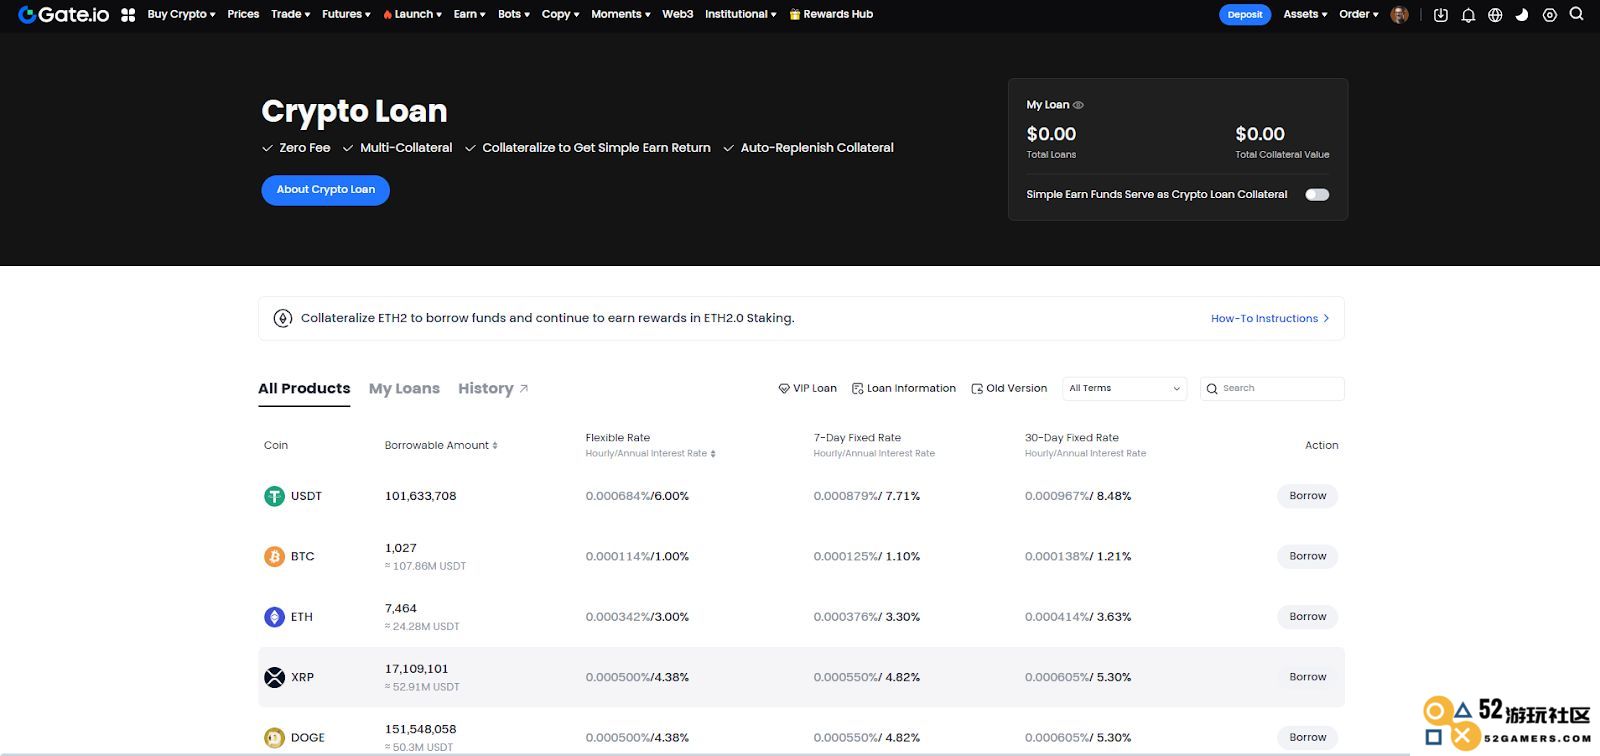Open Loan Information link
Image resolution: width=1600 pixels, height=756 pixels.
[903, 388]
